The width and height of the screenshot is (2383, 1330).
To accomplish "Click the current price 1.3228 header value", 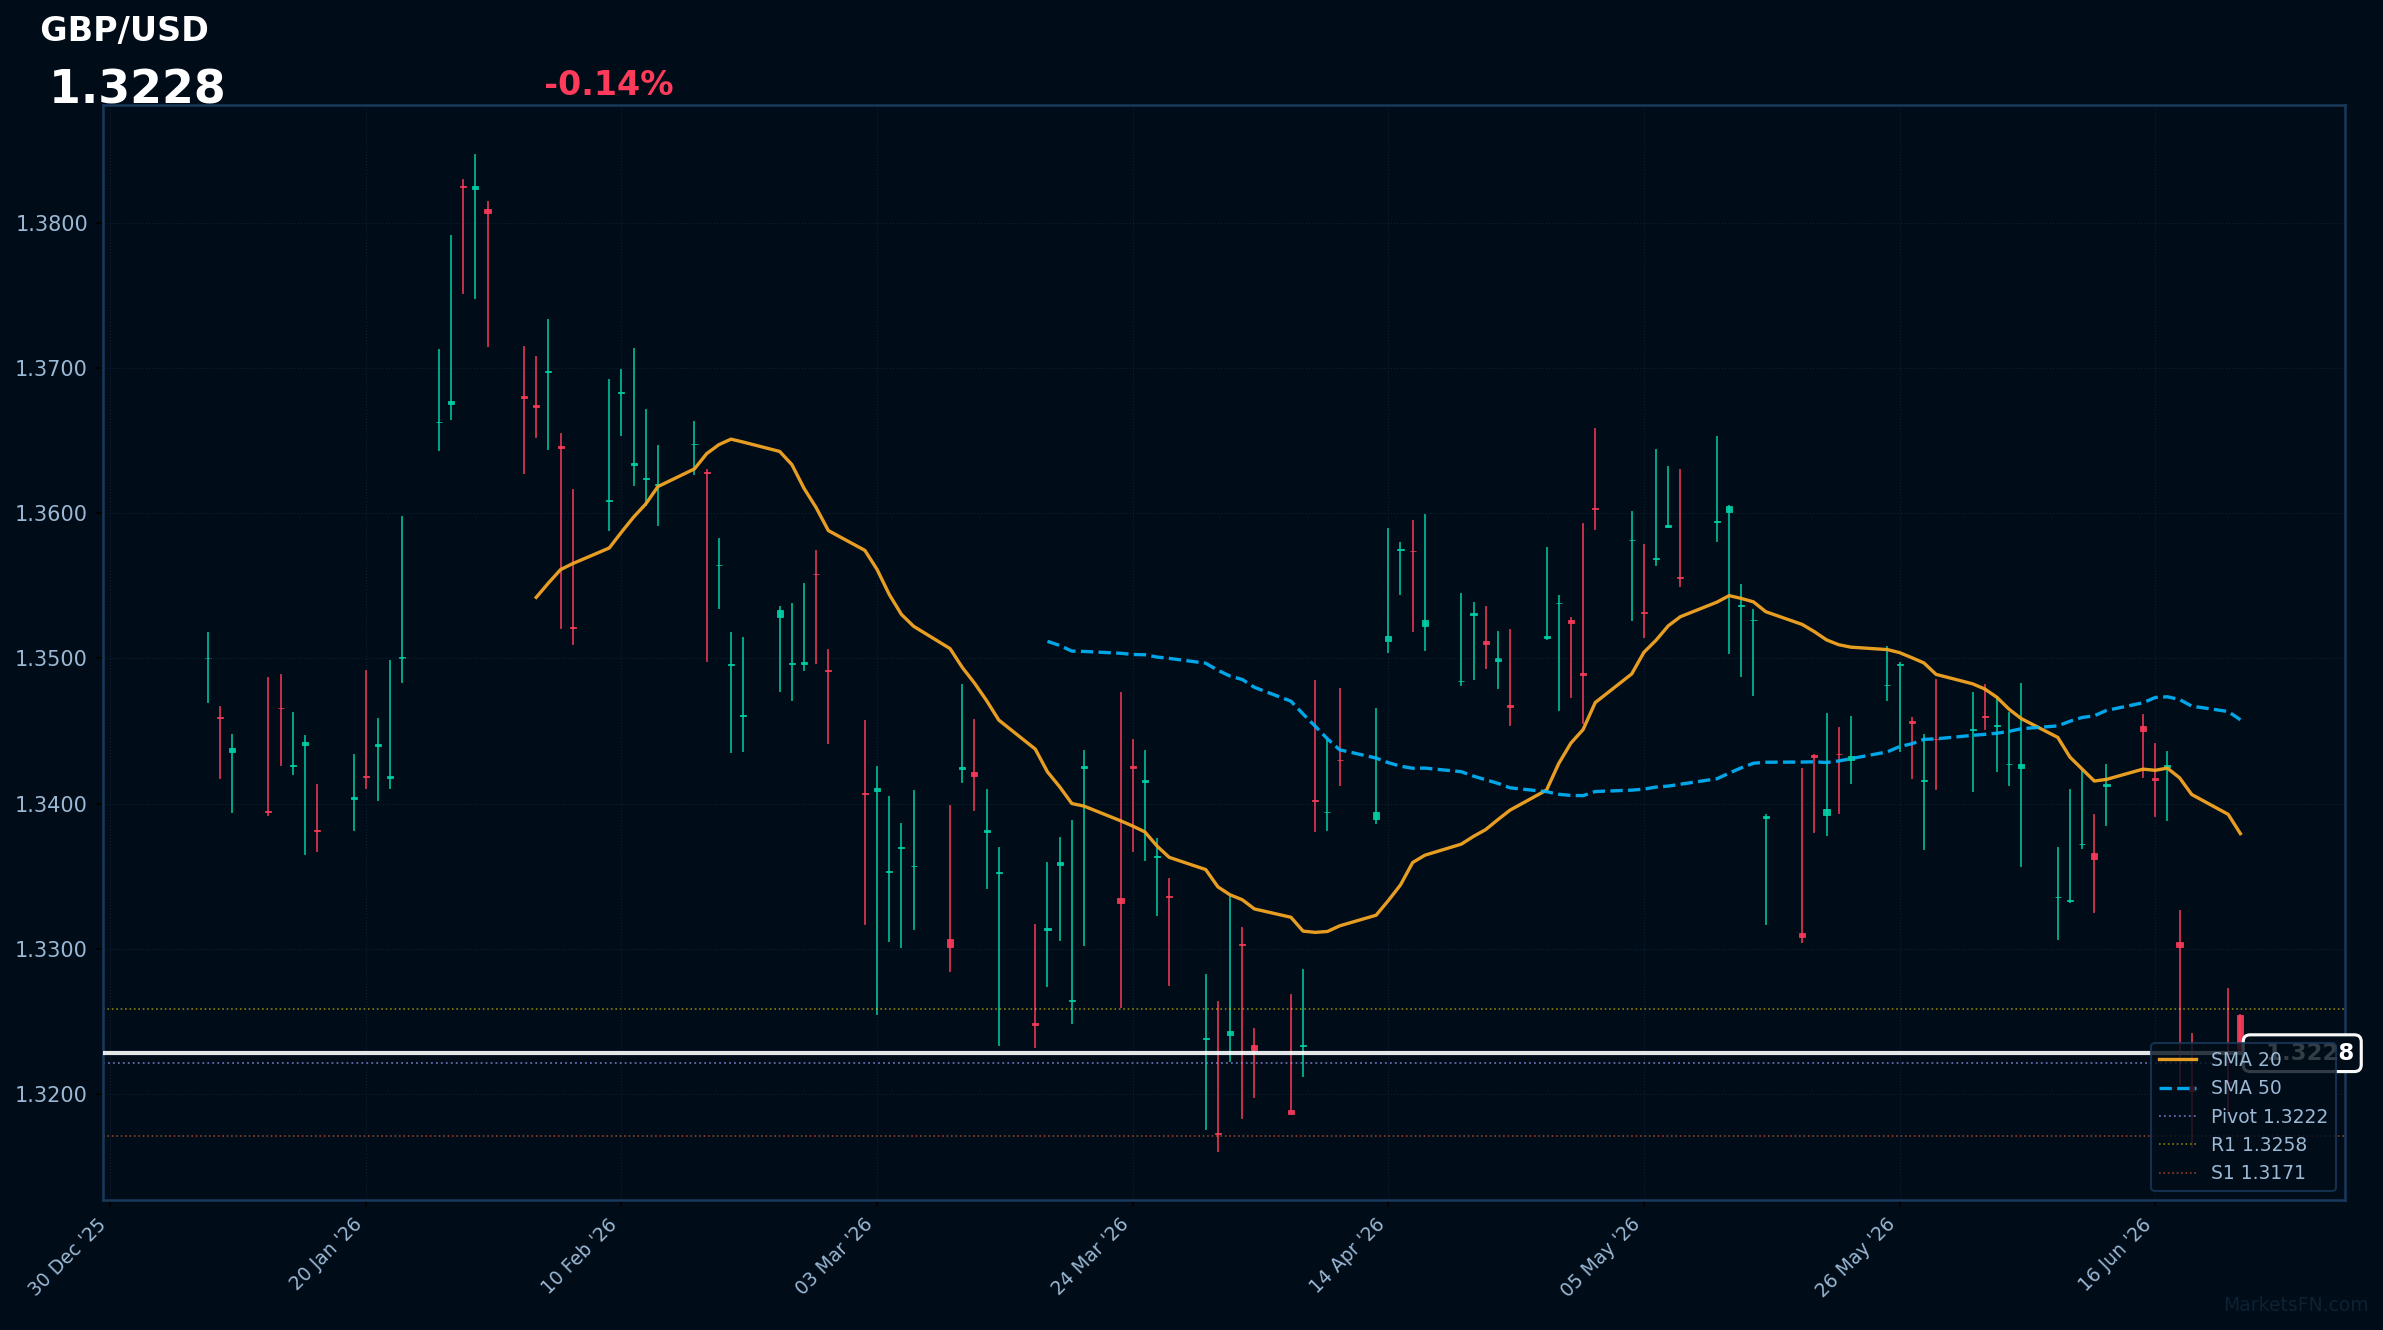I will coord(137,88).
